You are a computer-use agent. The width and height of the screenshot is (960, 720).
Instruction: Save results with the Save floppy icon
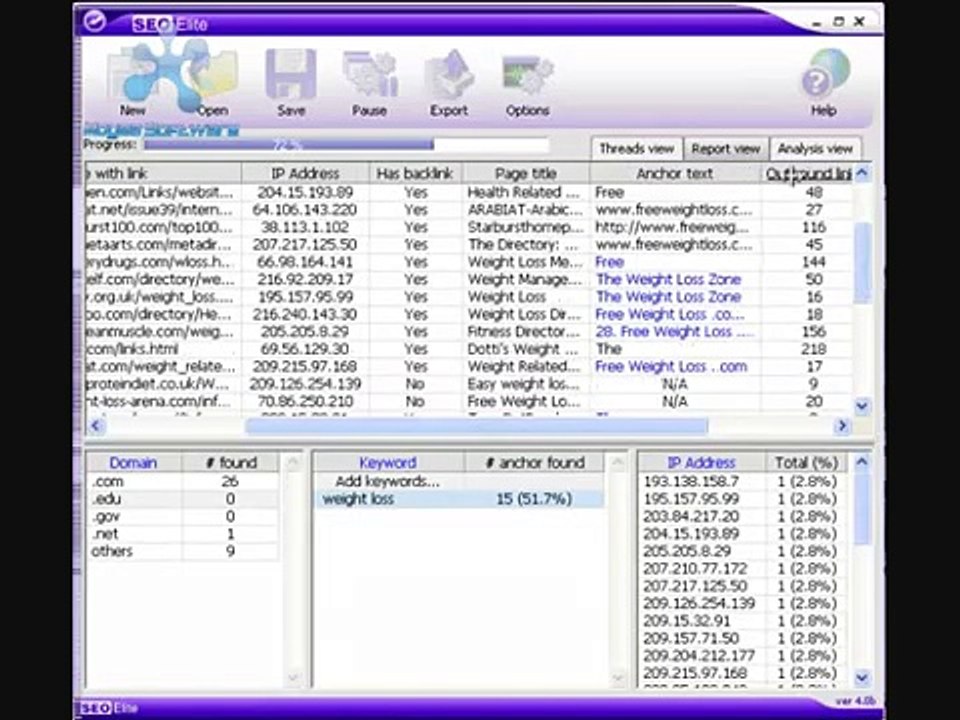pyautogui.click(x=291, y=83)
